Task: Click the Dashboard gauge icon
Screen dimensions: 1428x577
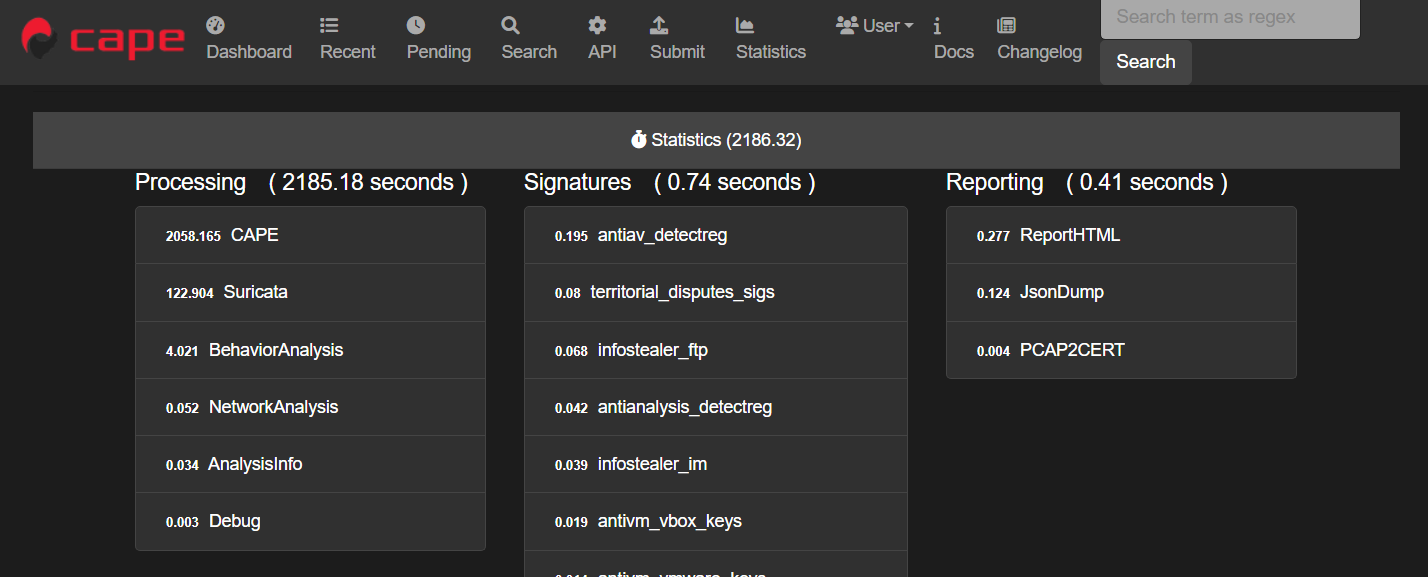Action: 213,25
